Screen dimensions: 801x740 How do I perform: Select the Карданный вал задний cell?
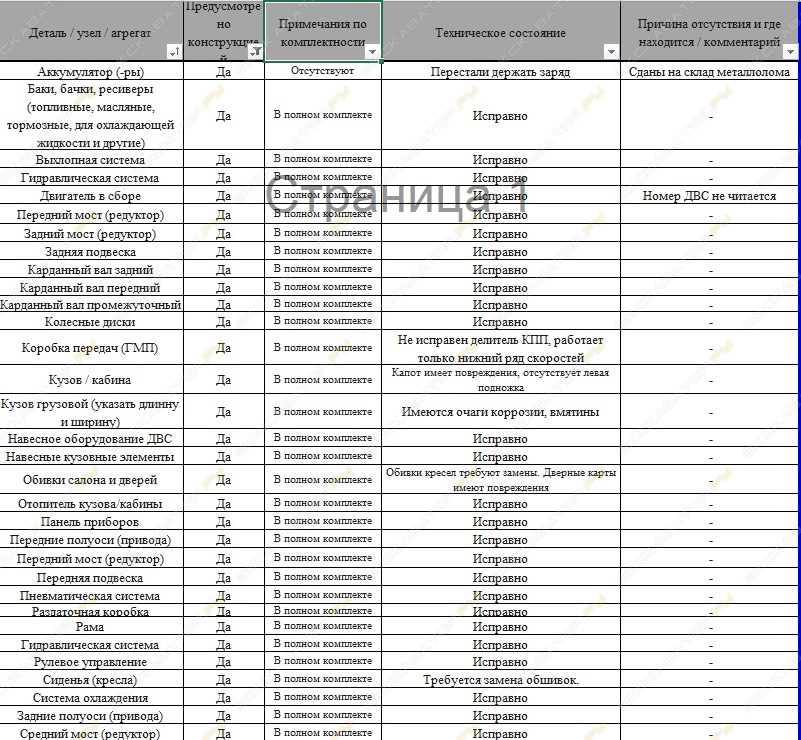(91, 270)
